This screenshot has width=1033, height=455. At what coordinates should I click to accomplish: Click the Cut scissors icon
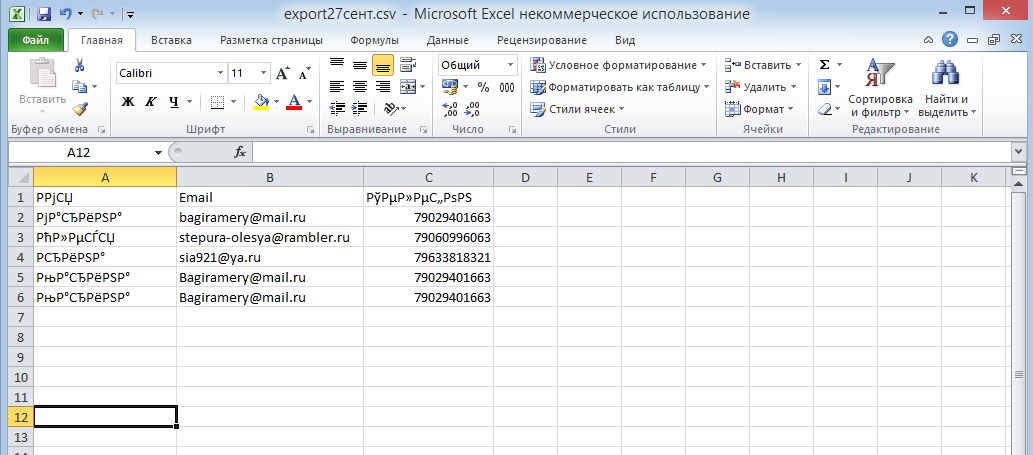[79, 65]
